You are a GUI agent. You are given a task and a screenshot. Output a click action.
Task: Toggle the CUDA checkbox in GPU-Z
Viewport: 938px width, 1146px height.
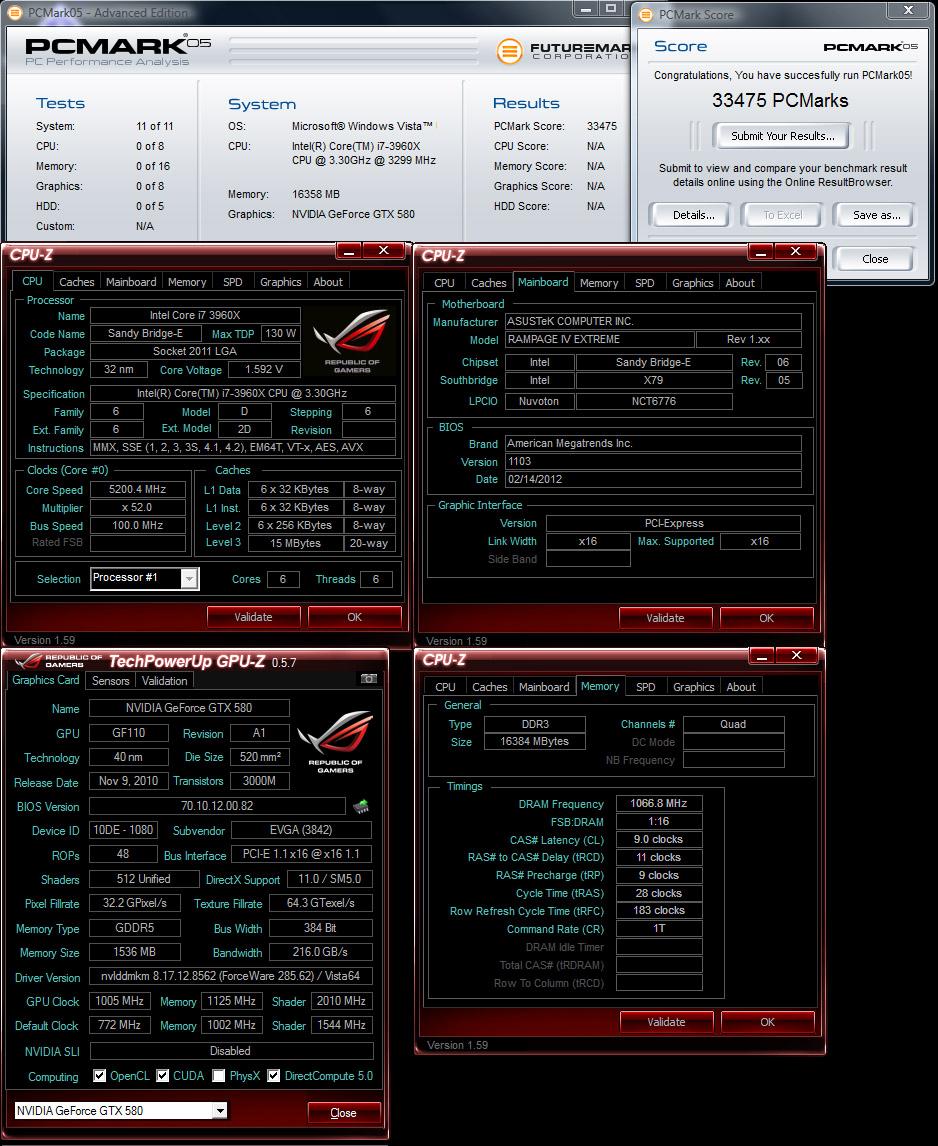(x=163, y=1076)
